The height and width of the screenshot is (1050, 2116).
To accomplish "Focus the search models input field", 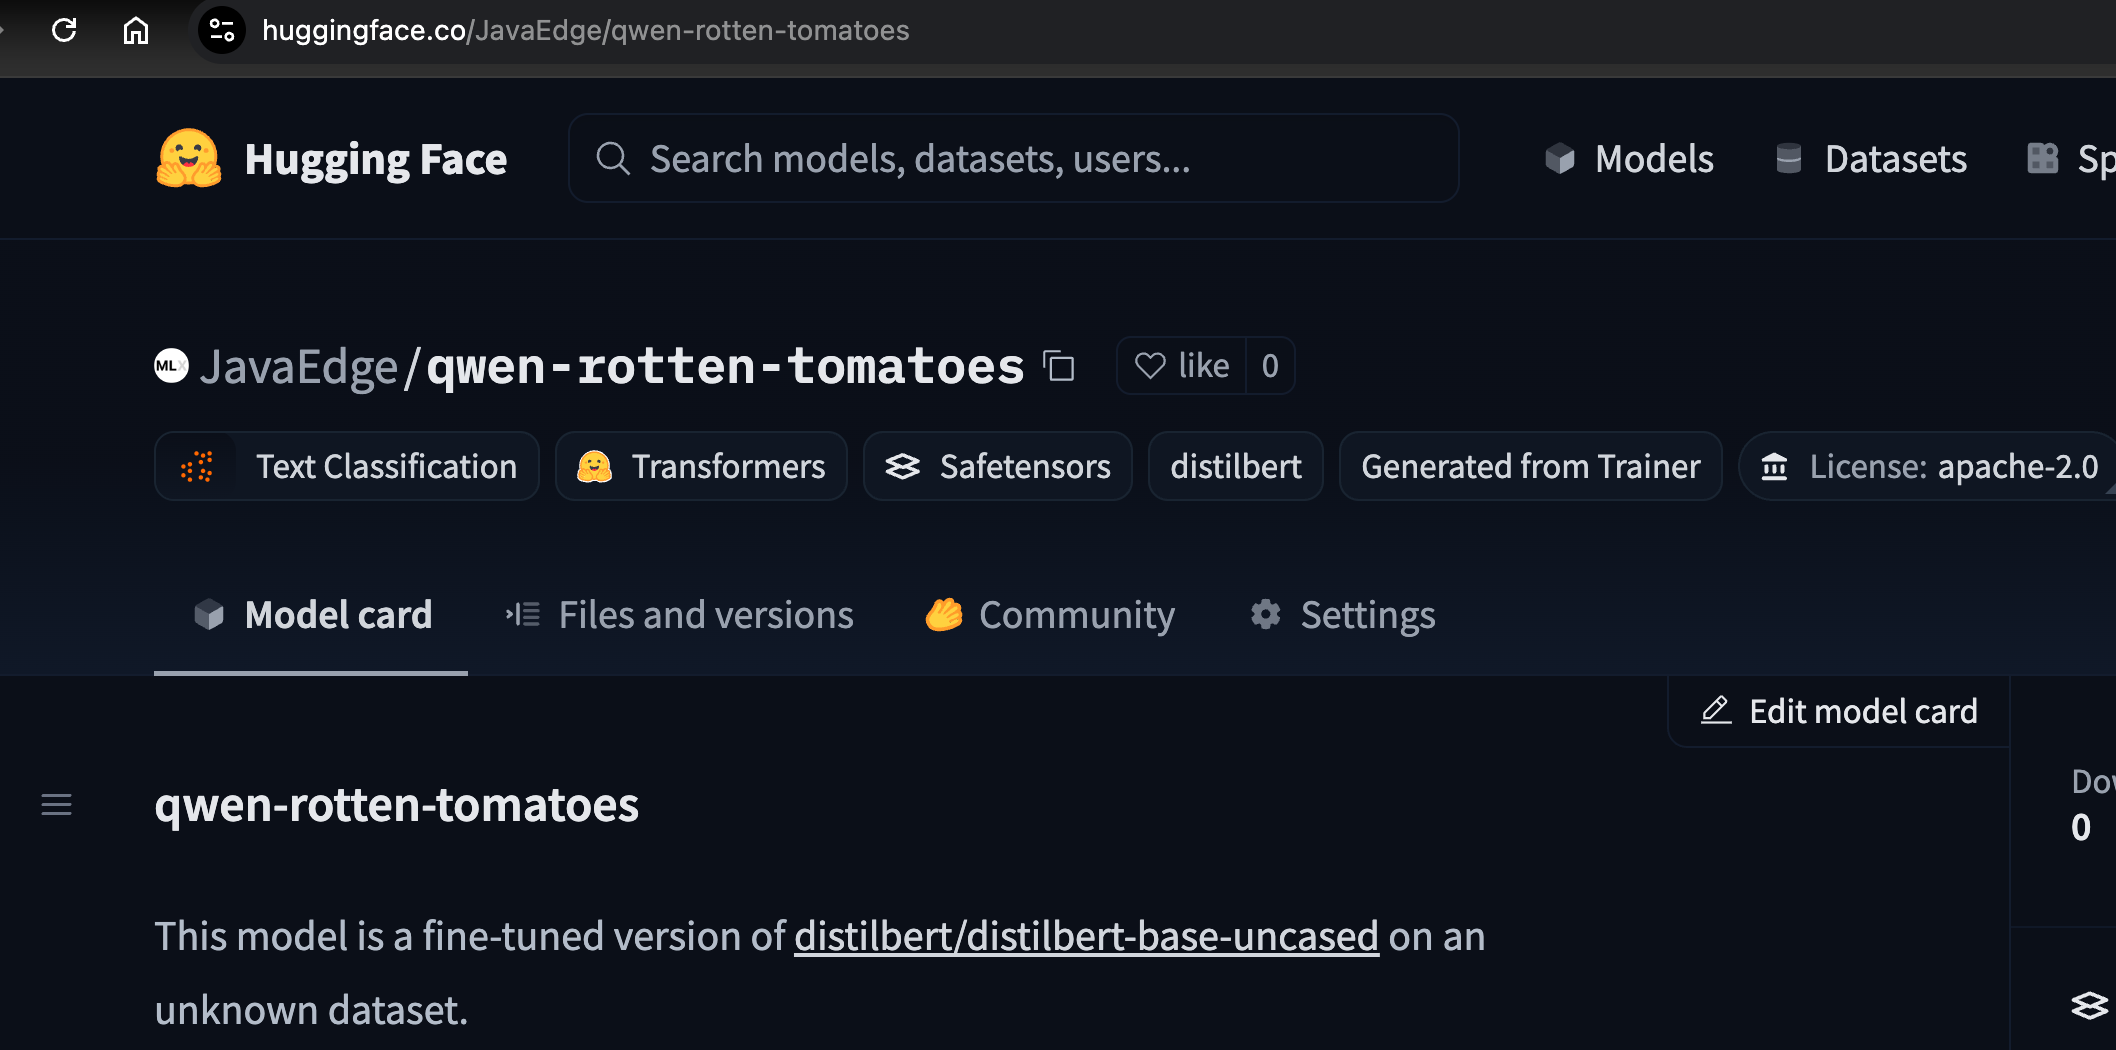I will tap(1013, 159).
